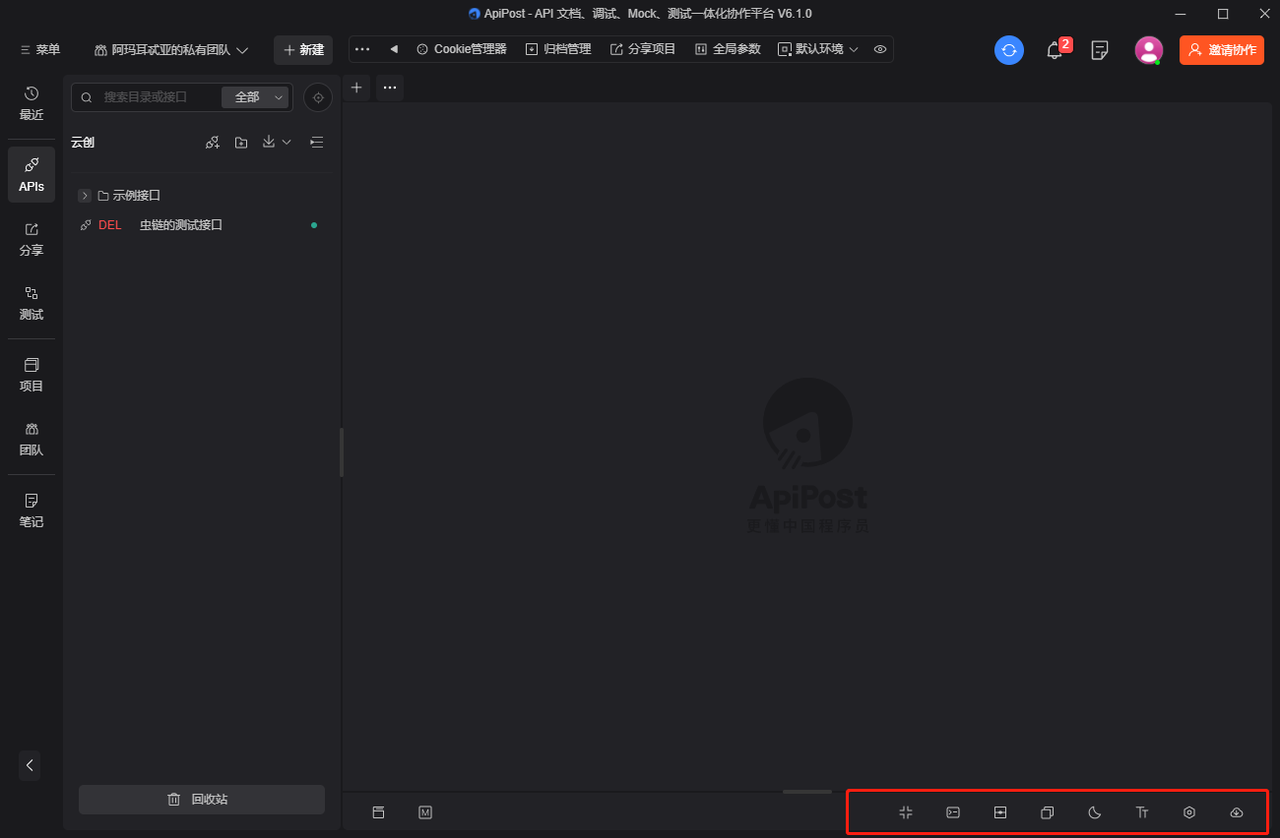The height and width of the screenshot is (838, 1280).
Task: Switch to 测试 in the sidebar
Action: pyautogui.click(x=31, y=303)
